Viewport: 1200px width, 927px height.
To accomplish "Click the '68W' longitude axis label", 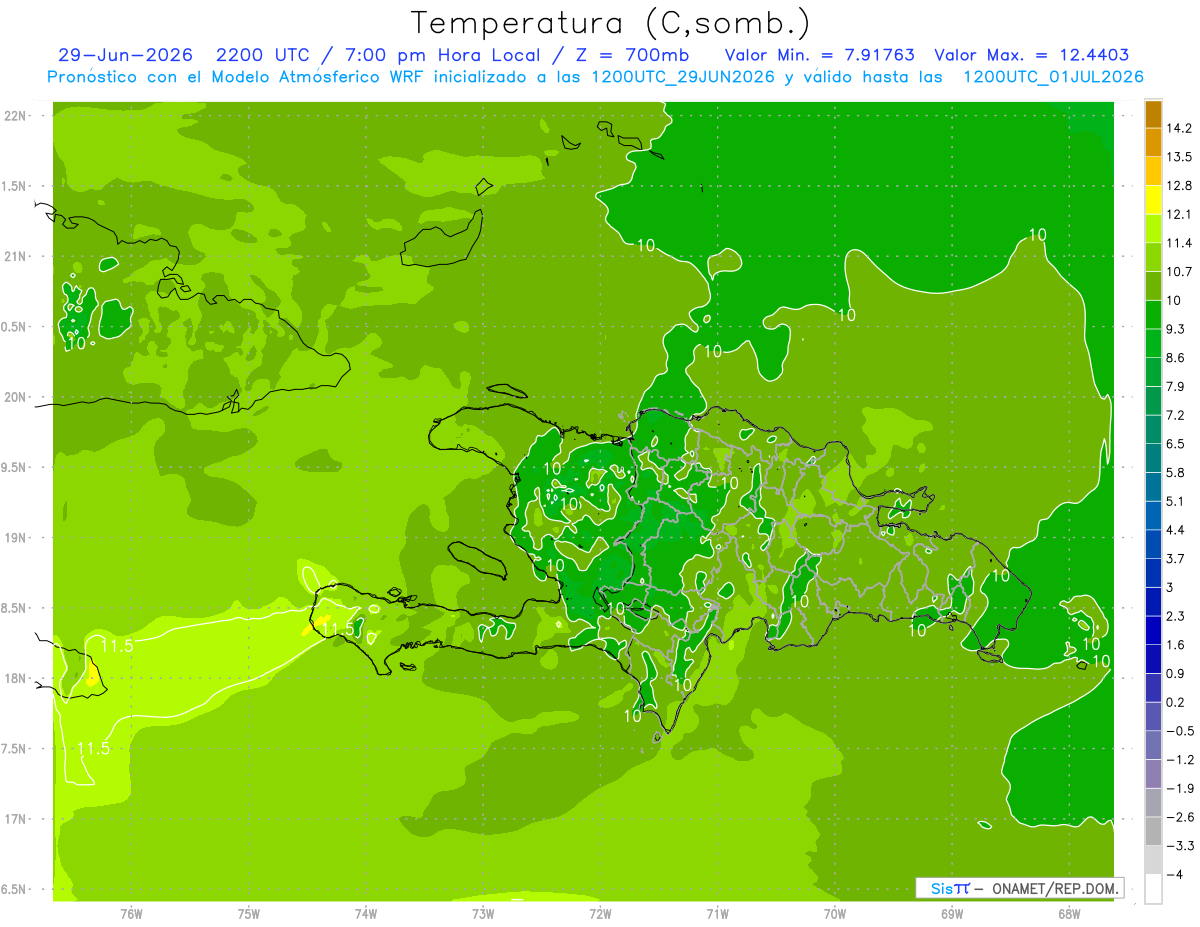I will tap(1069, 914).
